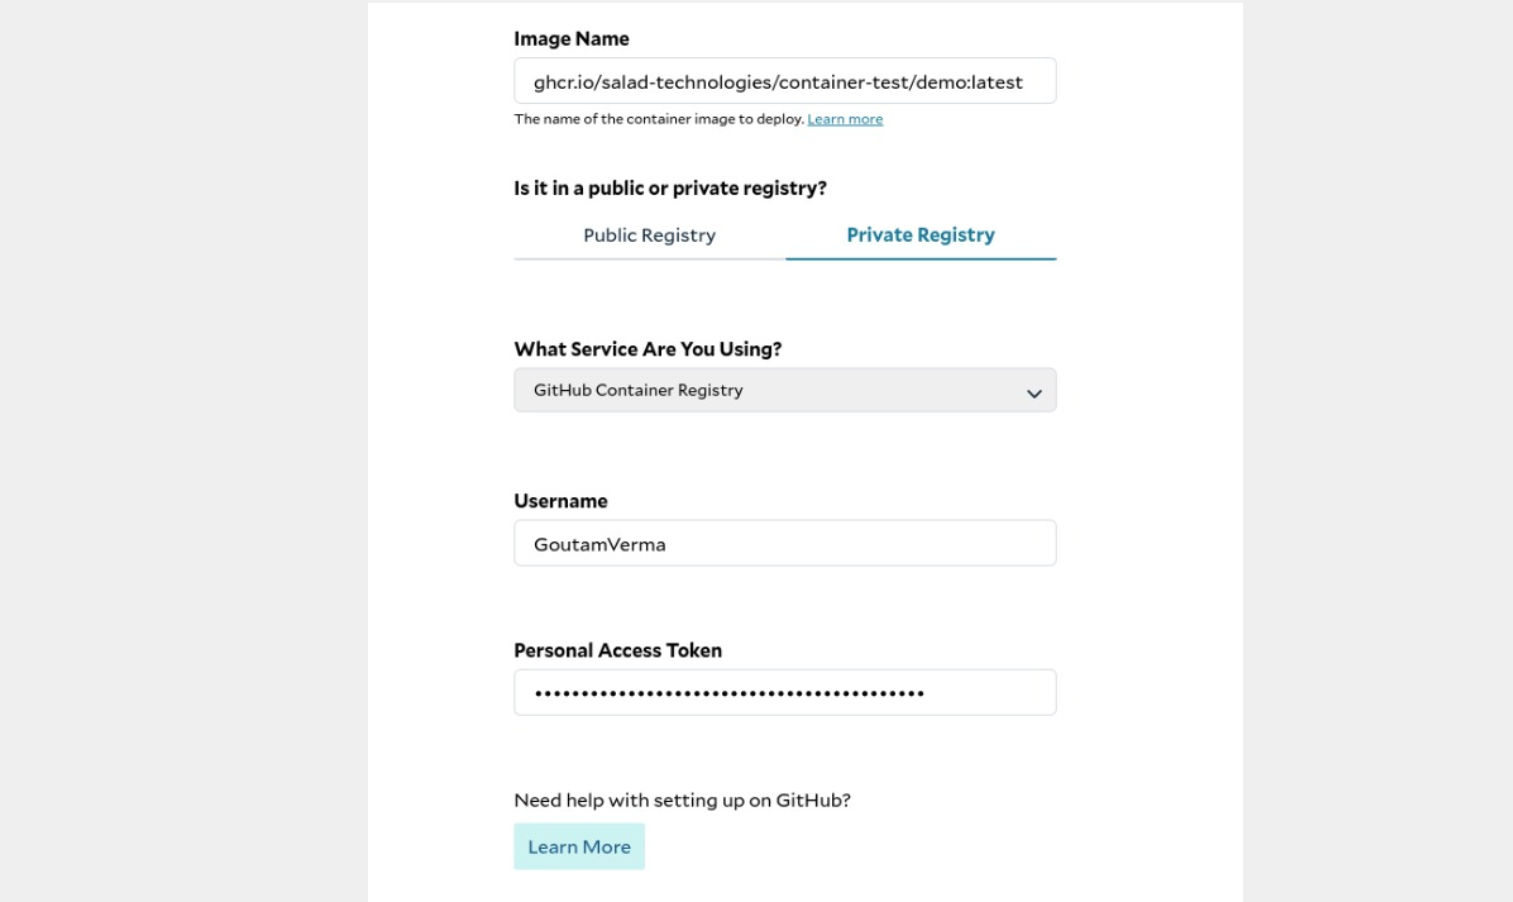
Task: Click the "What Service Are You Using?" label
Action: point(648,349)
